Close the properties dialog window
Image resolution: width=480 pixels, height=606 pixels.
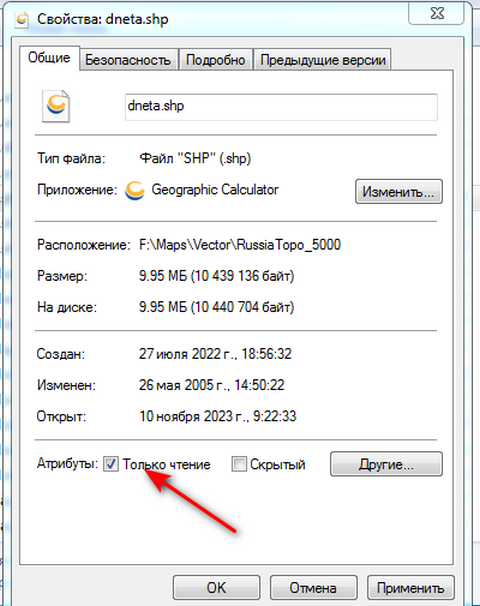pos(437,14)
